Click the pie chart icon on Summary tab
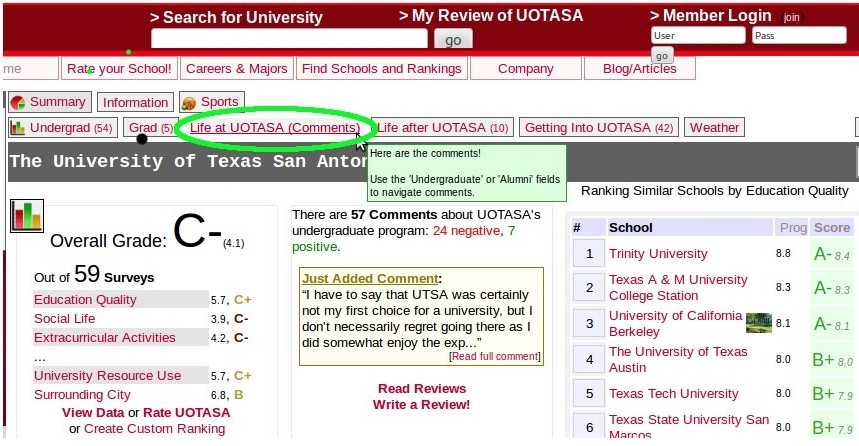The image size is (859, 446). click(18, 102)
